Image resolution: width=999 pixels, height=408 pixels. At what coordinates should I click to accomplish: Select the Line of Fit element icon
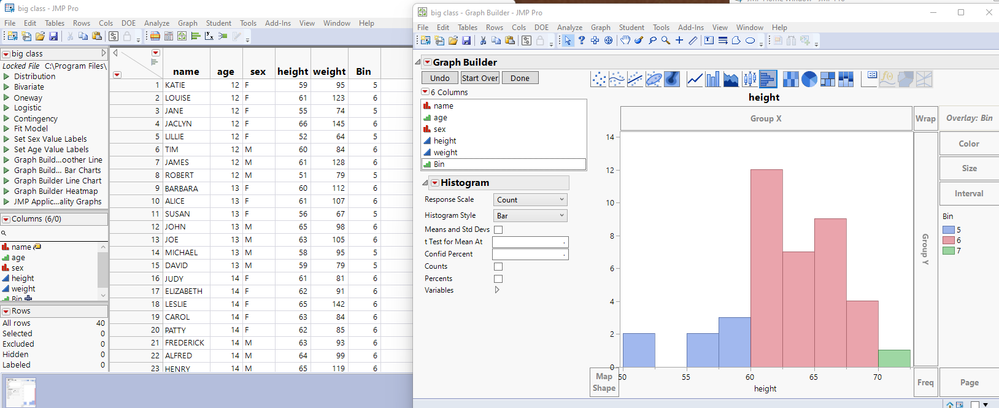point(635,79)
